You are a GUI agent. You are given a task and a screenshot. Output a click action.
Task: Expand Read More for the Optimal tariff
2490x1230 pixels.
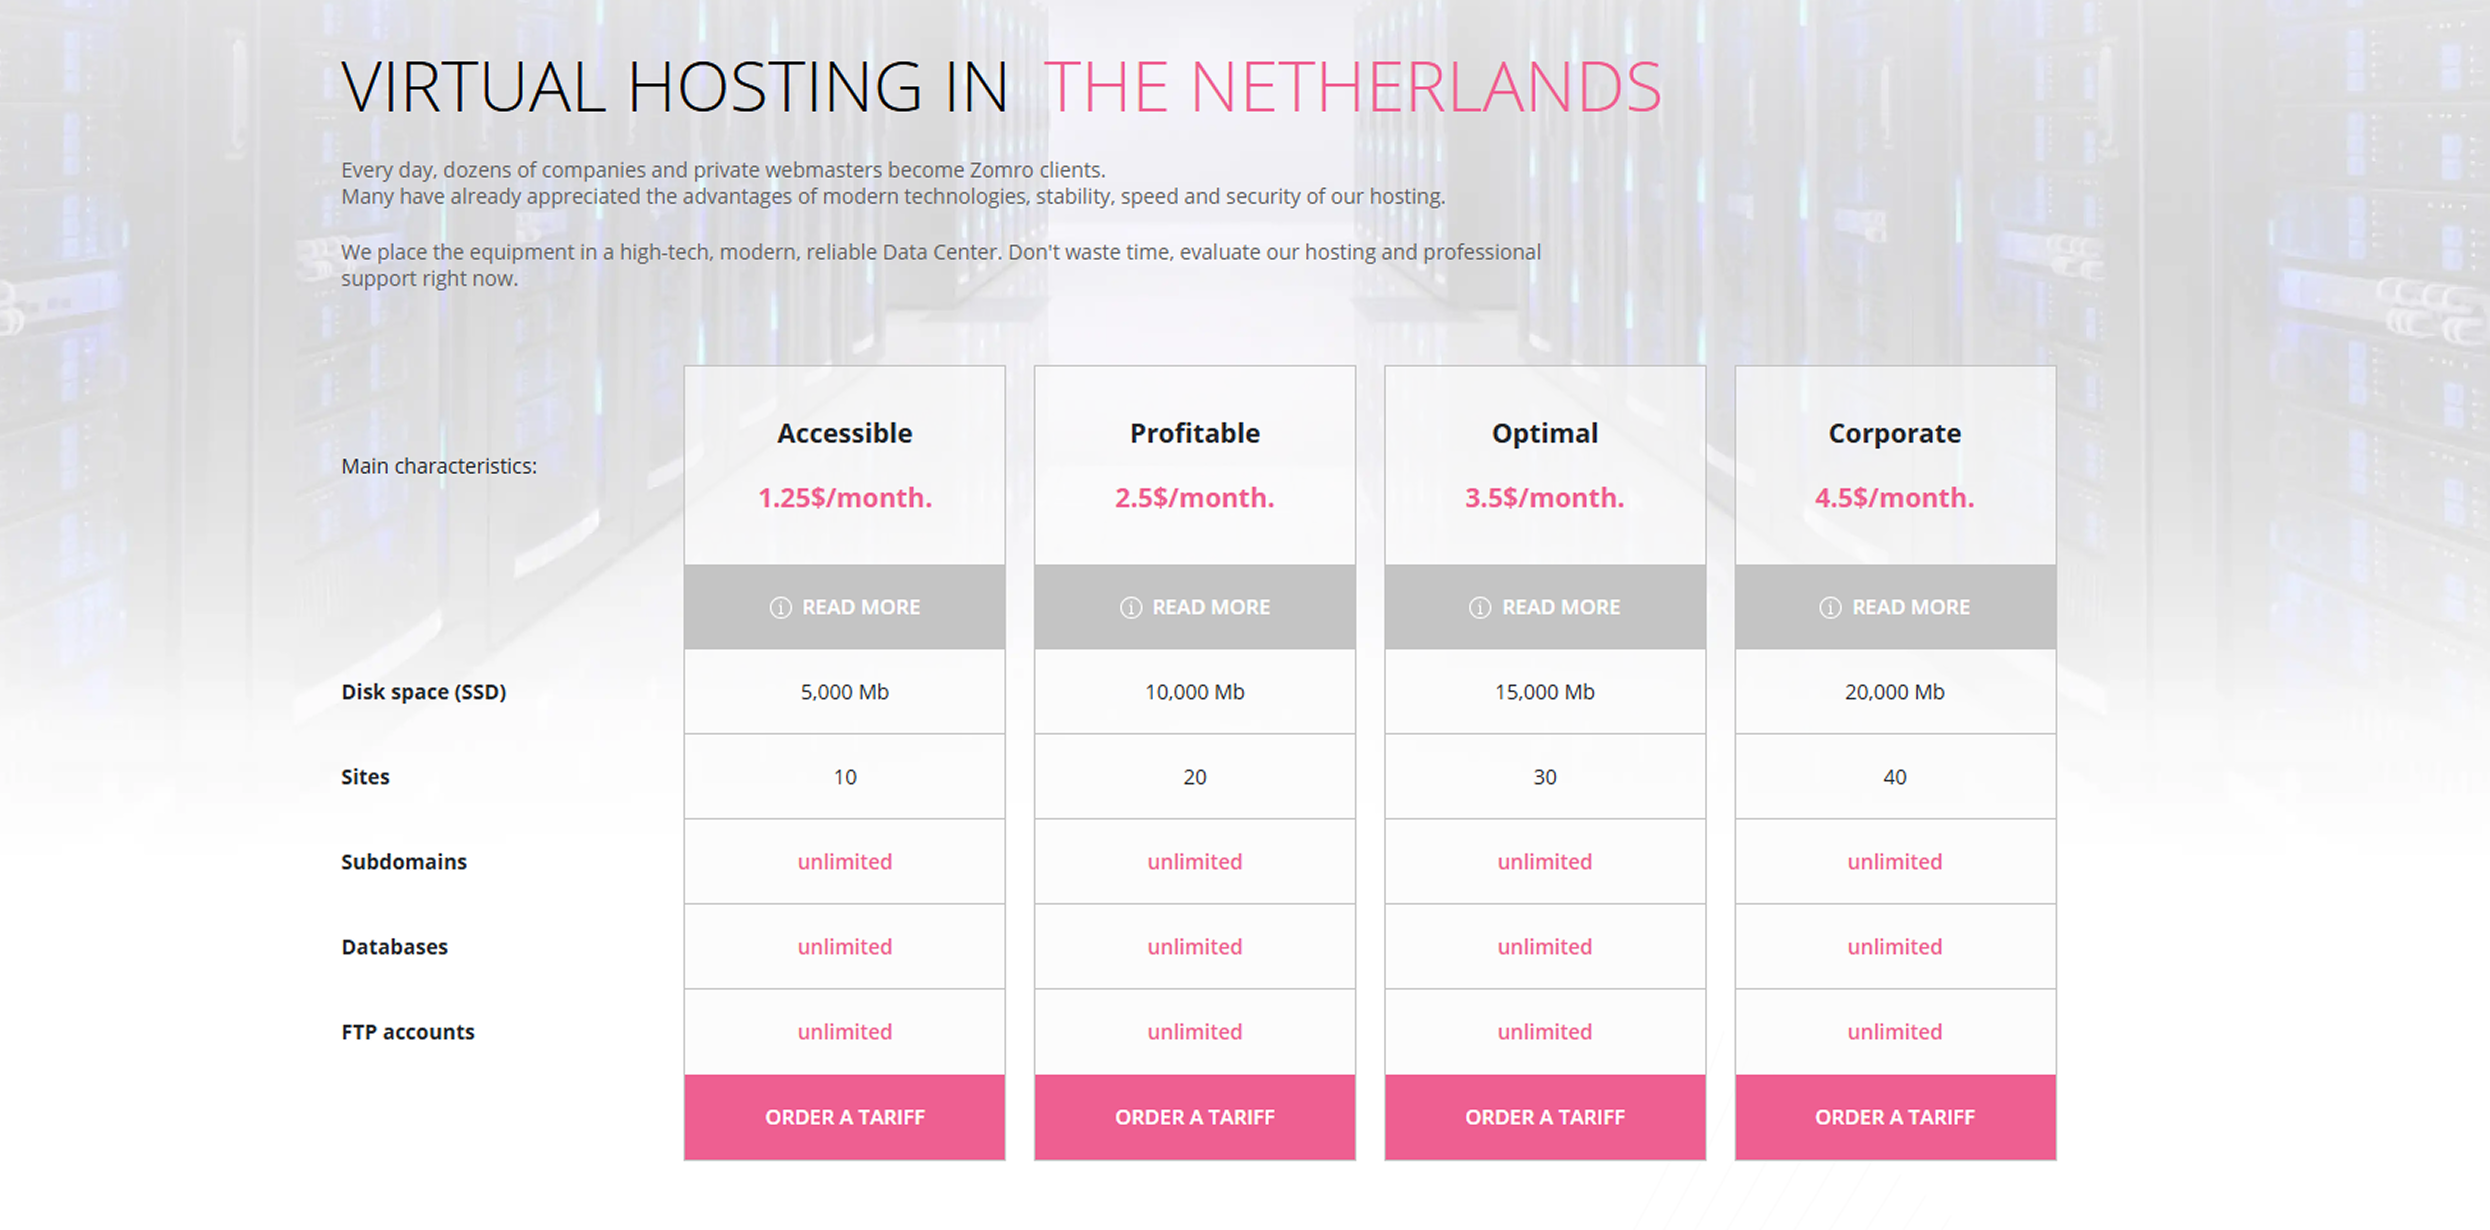point(1545,607)
